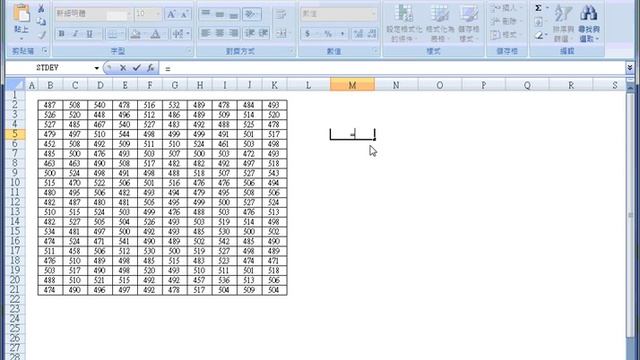640x360 pixels.
Task: Click the Fill down icon in editing group
Action: click(x=538, y=22)
